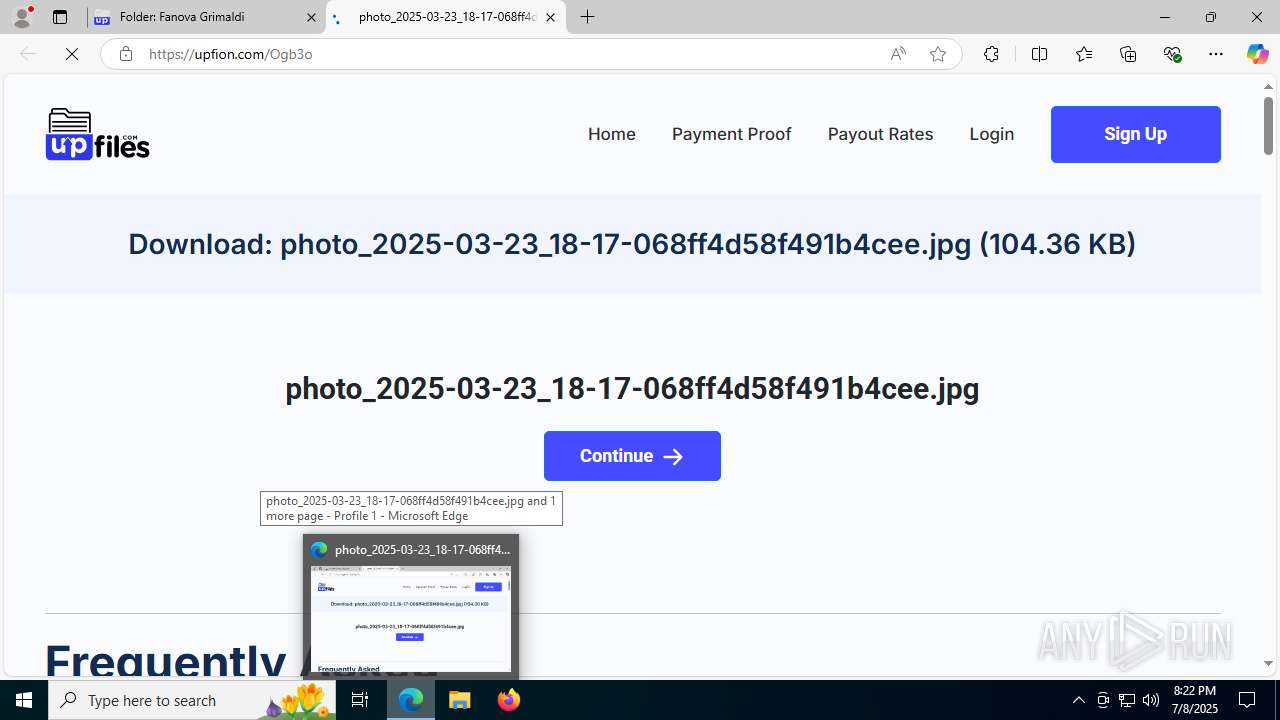Show hidden system tray icons
Screen dimensions: 1280x720
click(1078, 700)
